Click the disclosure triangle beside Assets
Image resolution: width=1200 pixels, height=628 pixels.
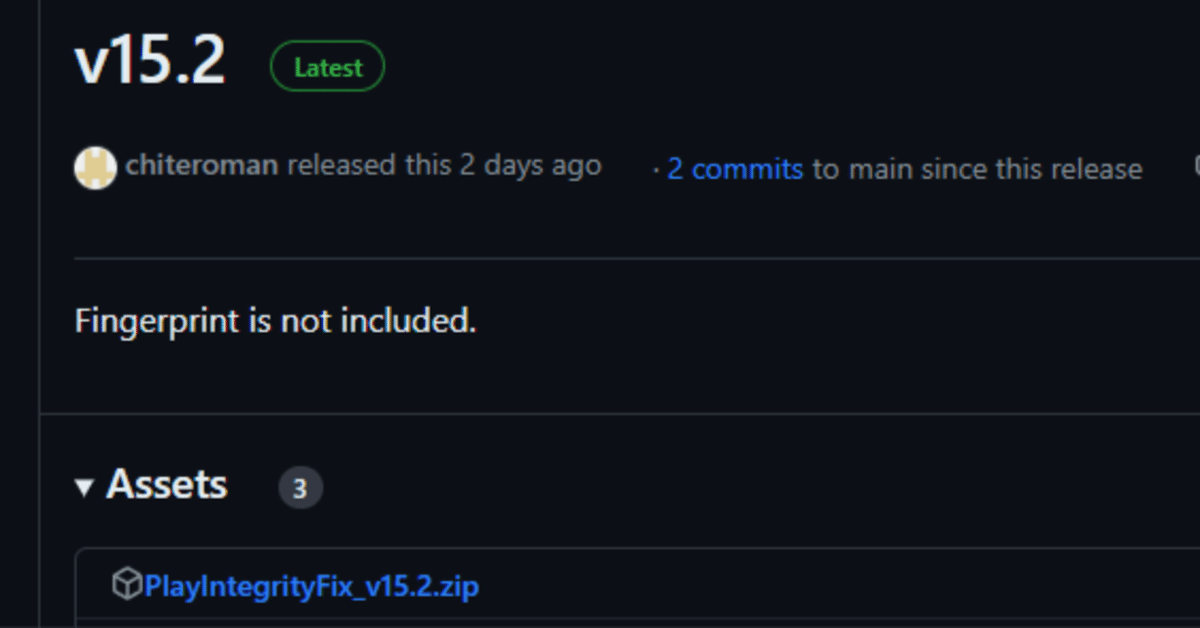tap(86, 486)
